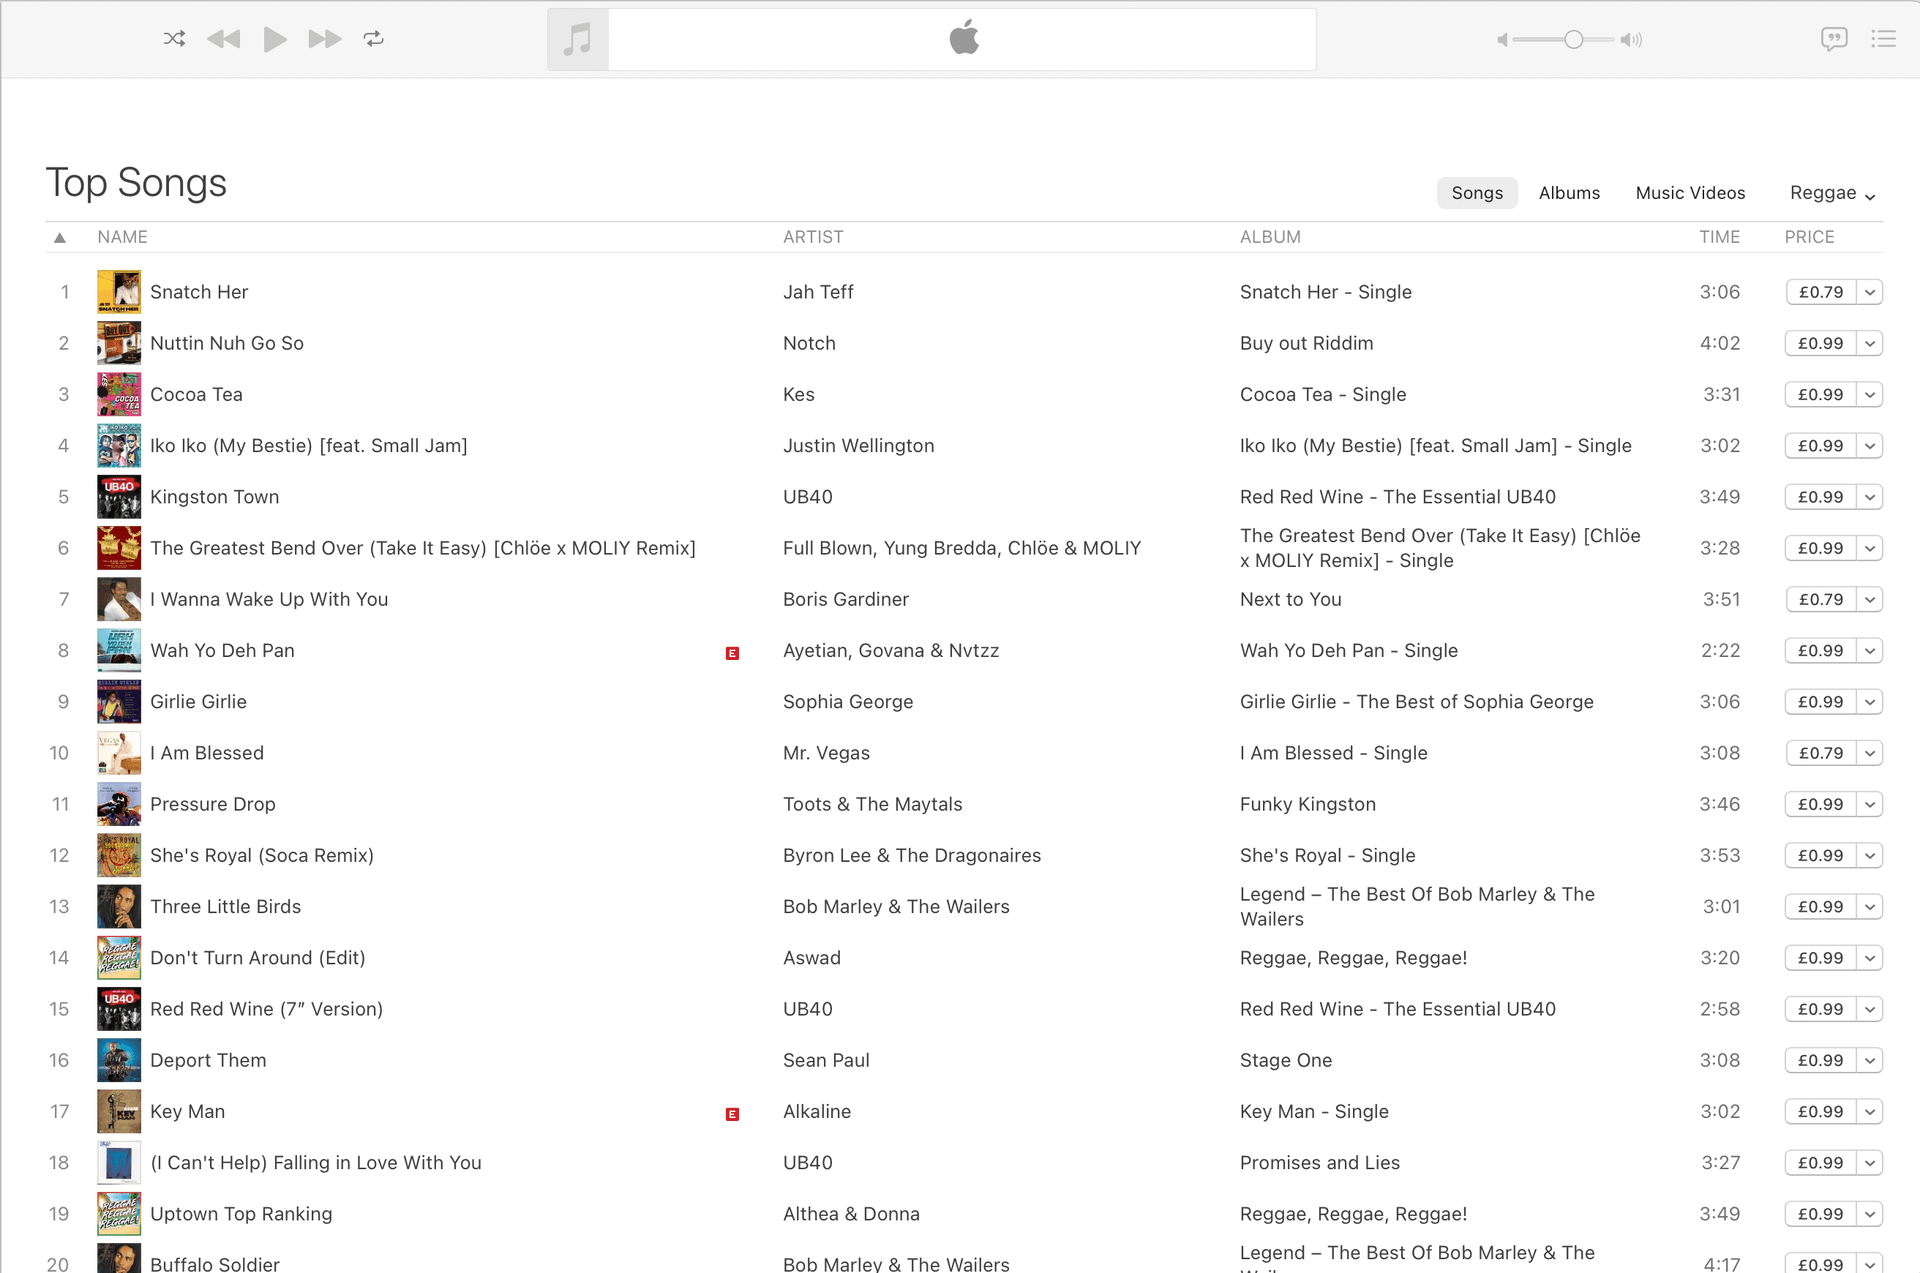Click the Three Little Birds artwork
The width and height of the screenshot is (1920, 1273).
click(x=119, y=906)
